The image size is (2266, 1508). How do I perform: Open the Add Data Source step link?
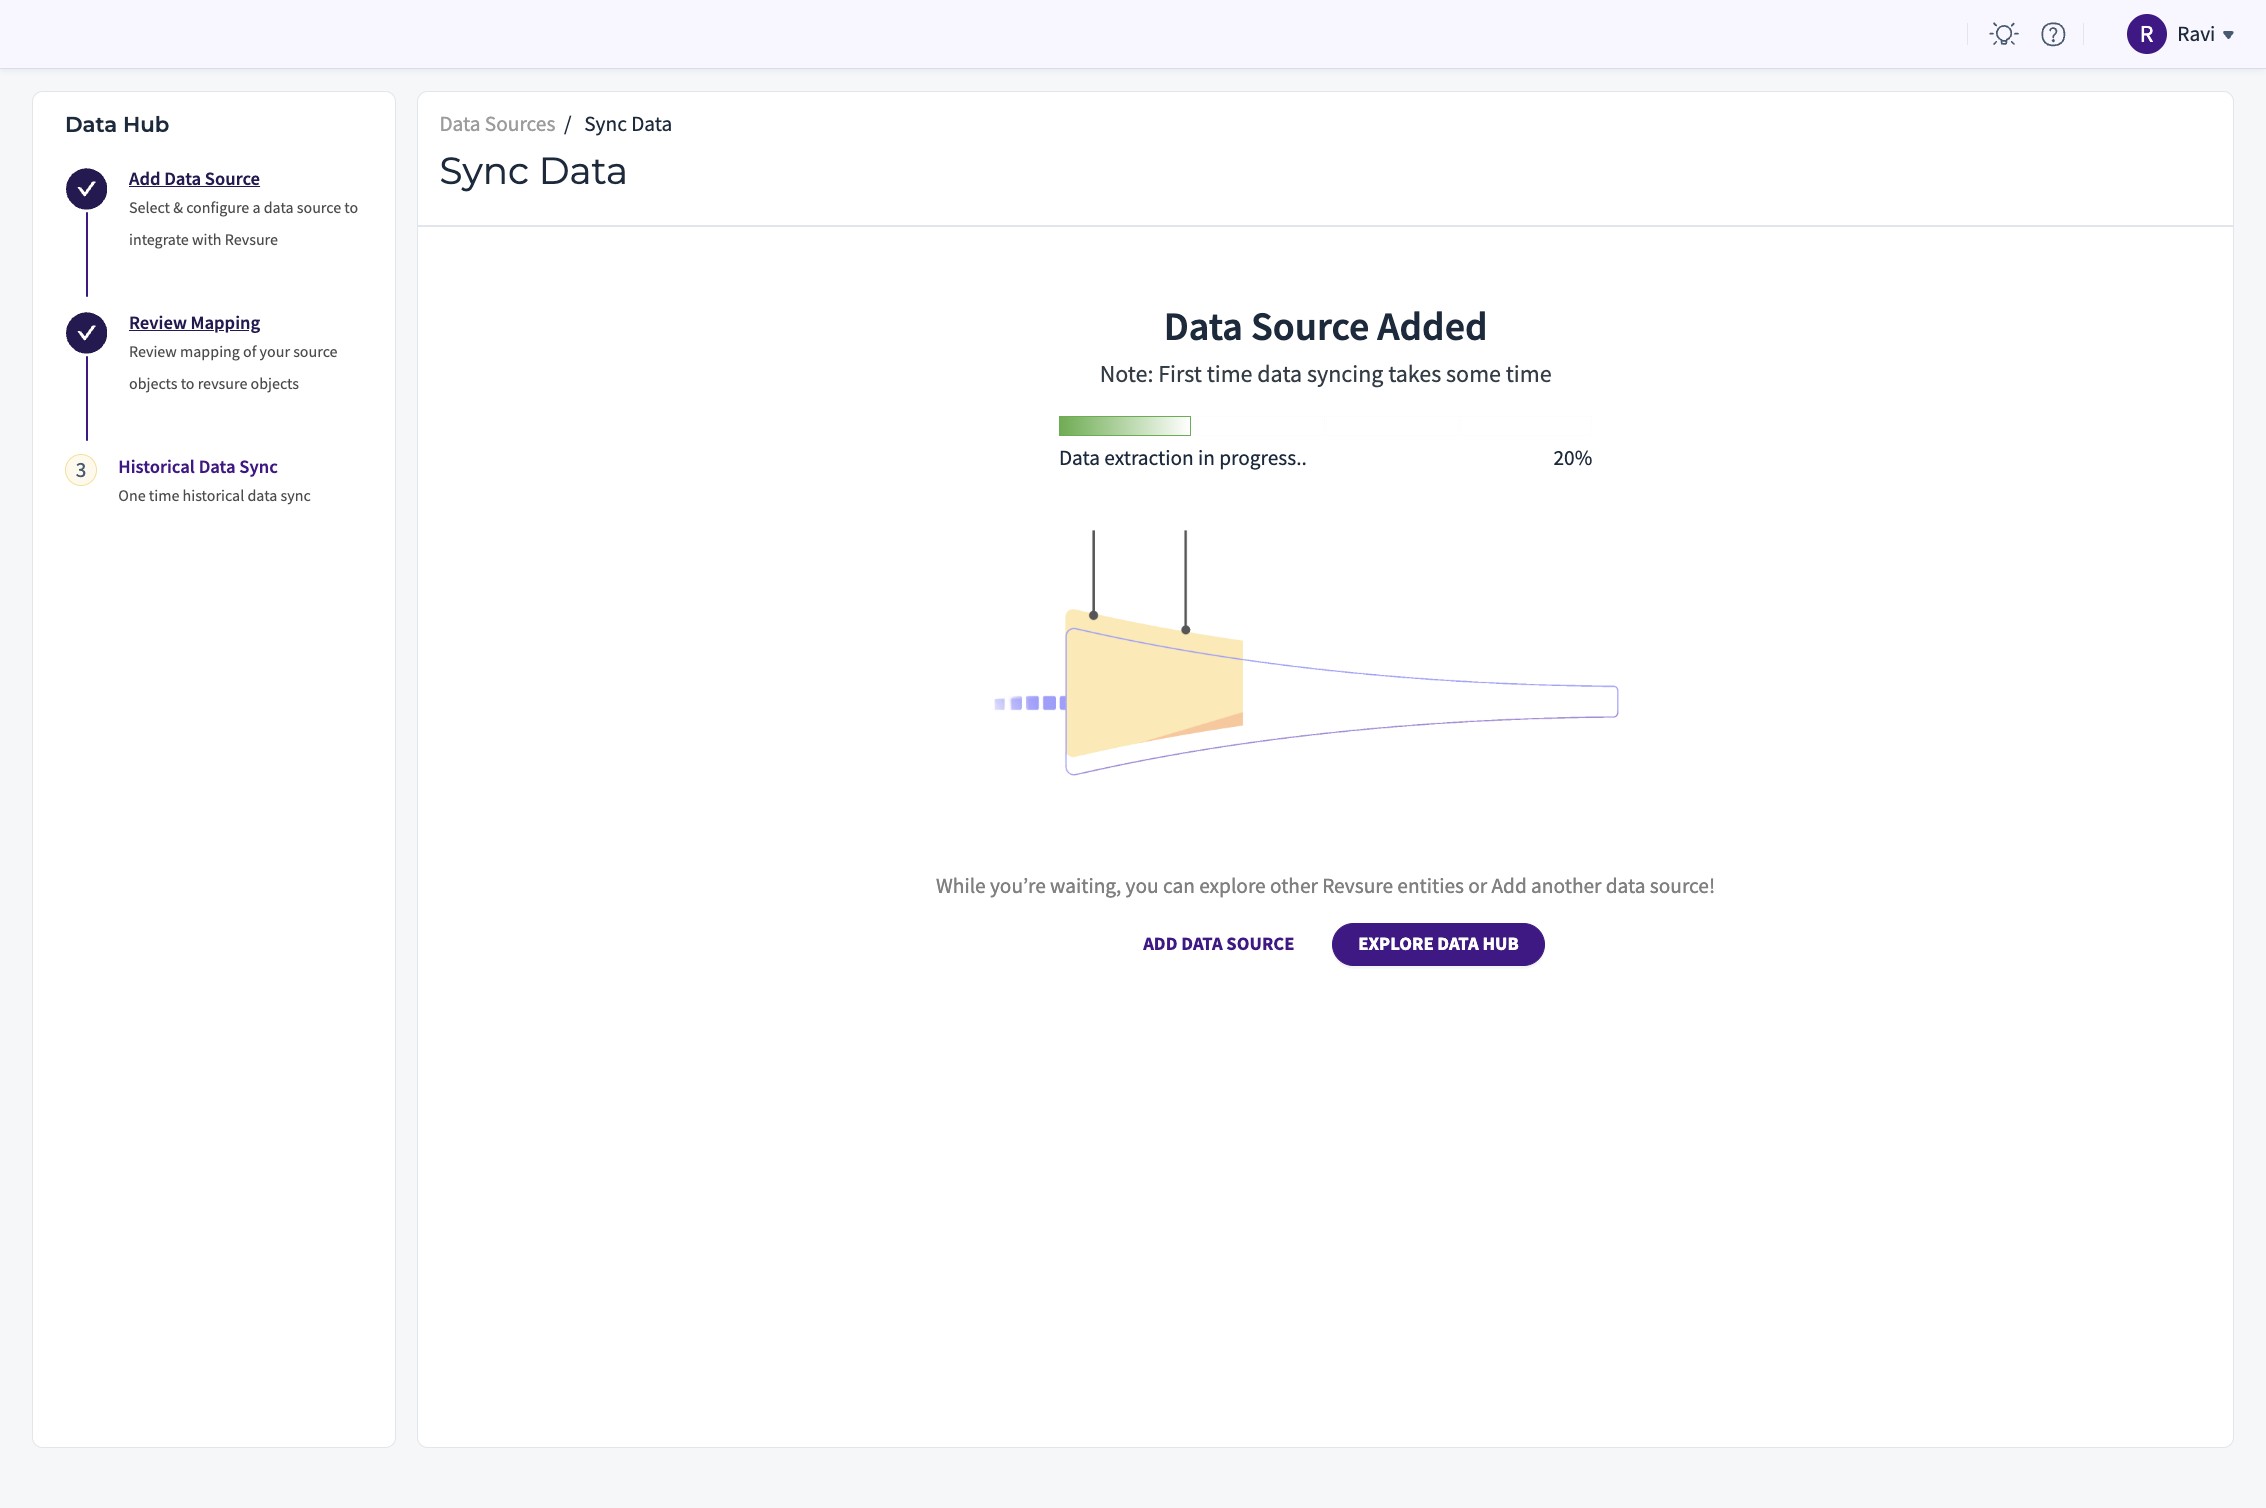pos(194,179)
